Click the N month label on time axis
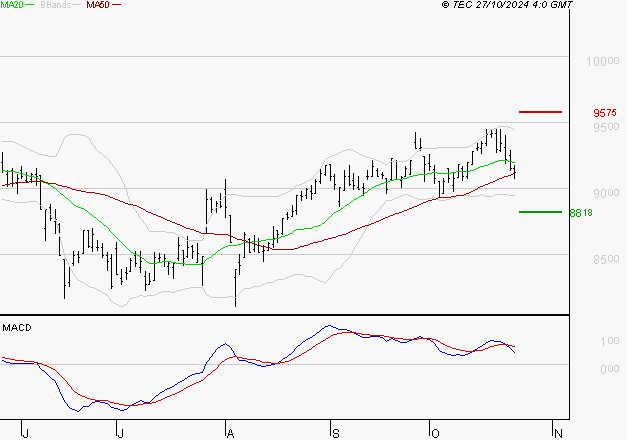This screenshot has width=627, height=440. point(558,433)
